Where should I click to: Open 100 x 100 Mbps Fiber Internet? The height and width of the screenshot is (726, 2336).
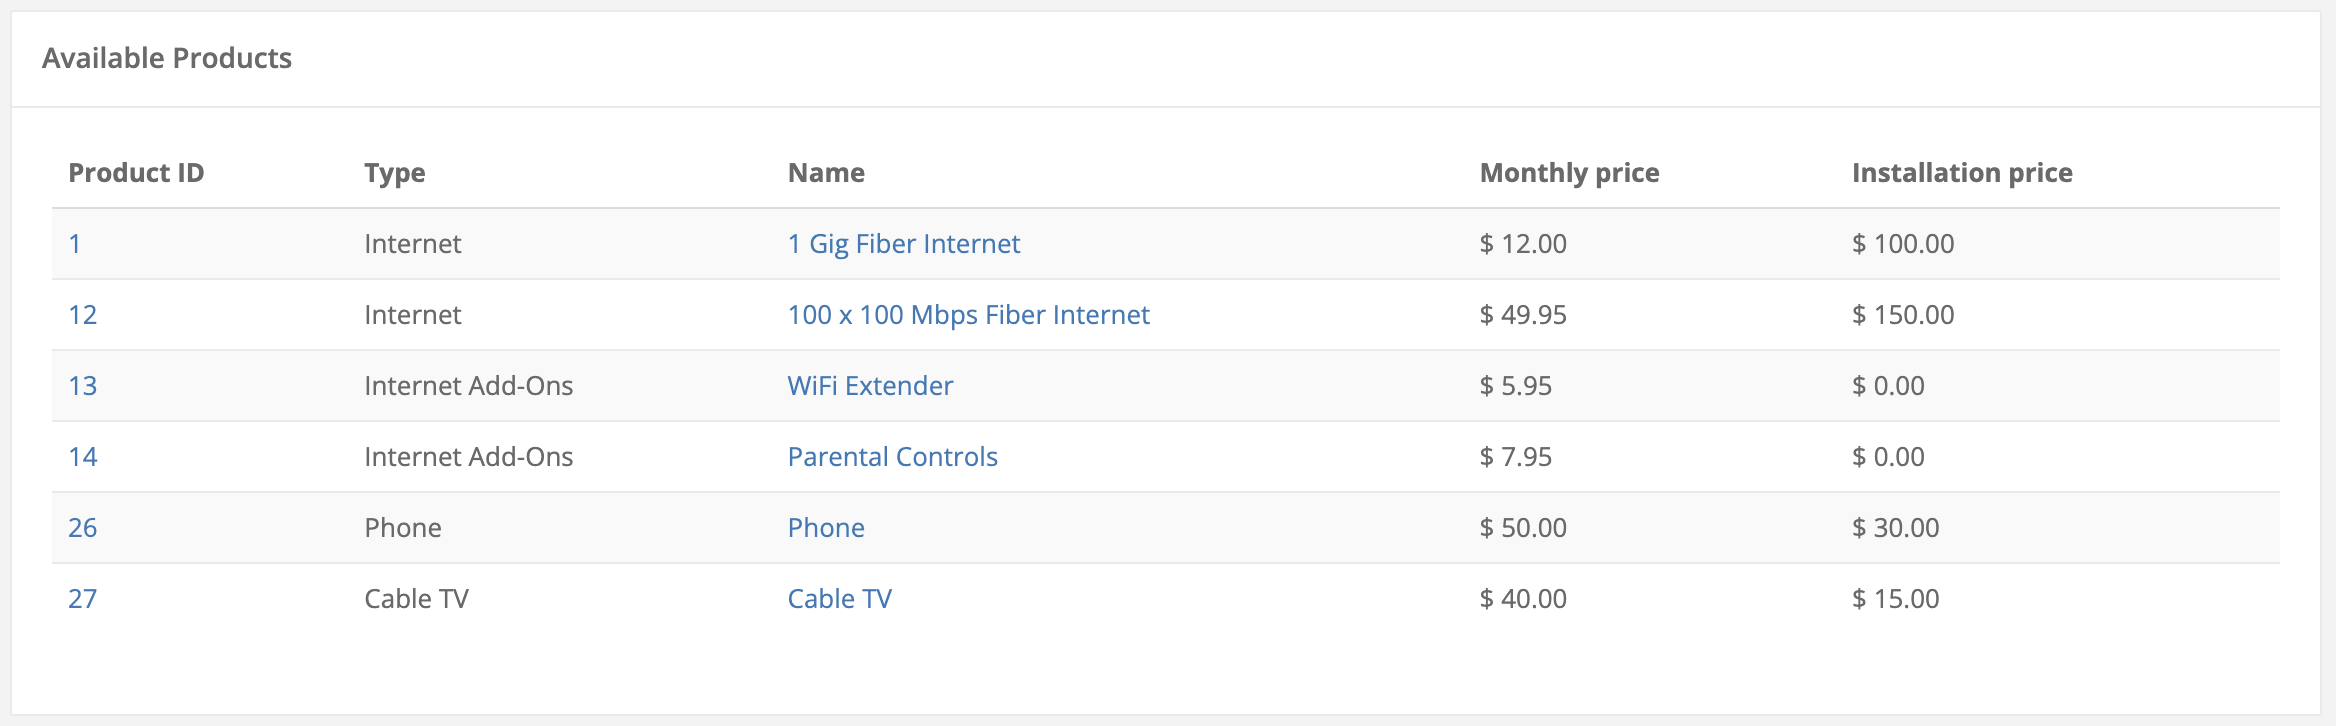[x=968, y=315]
